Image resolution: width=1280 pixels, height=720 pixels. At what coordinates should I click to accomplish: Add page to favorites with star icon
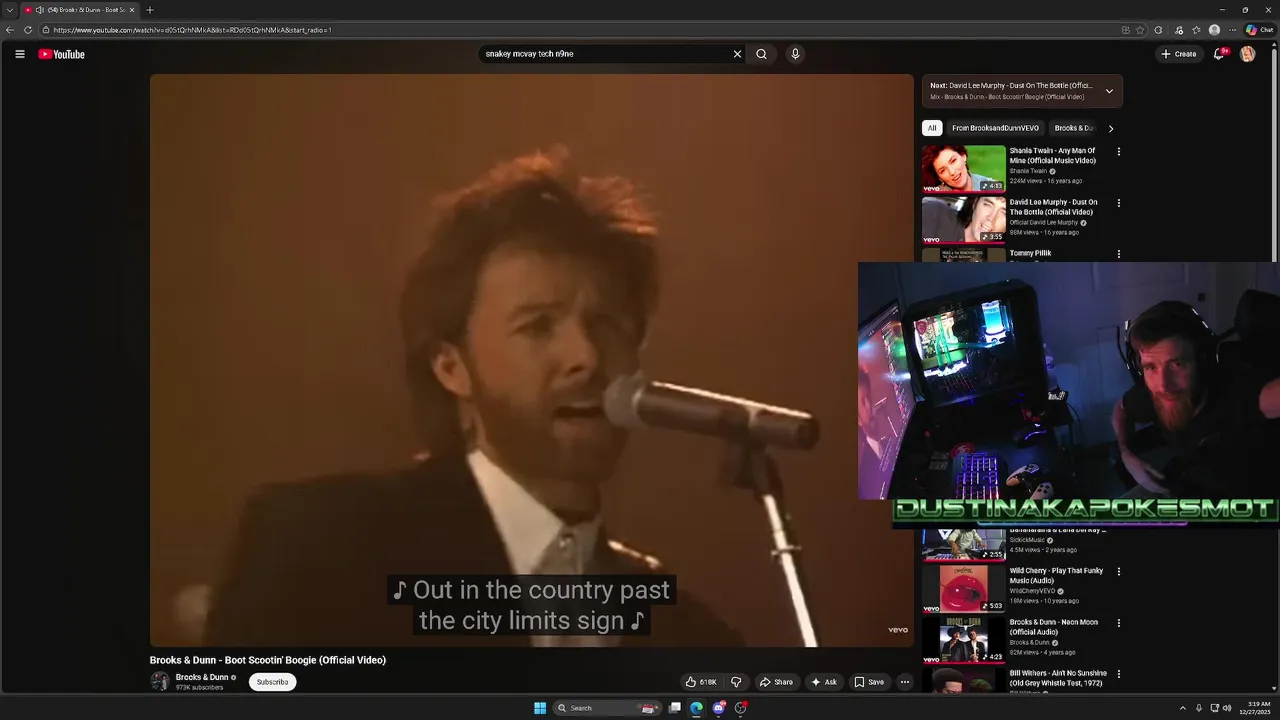point(1140,30)
